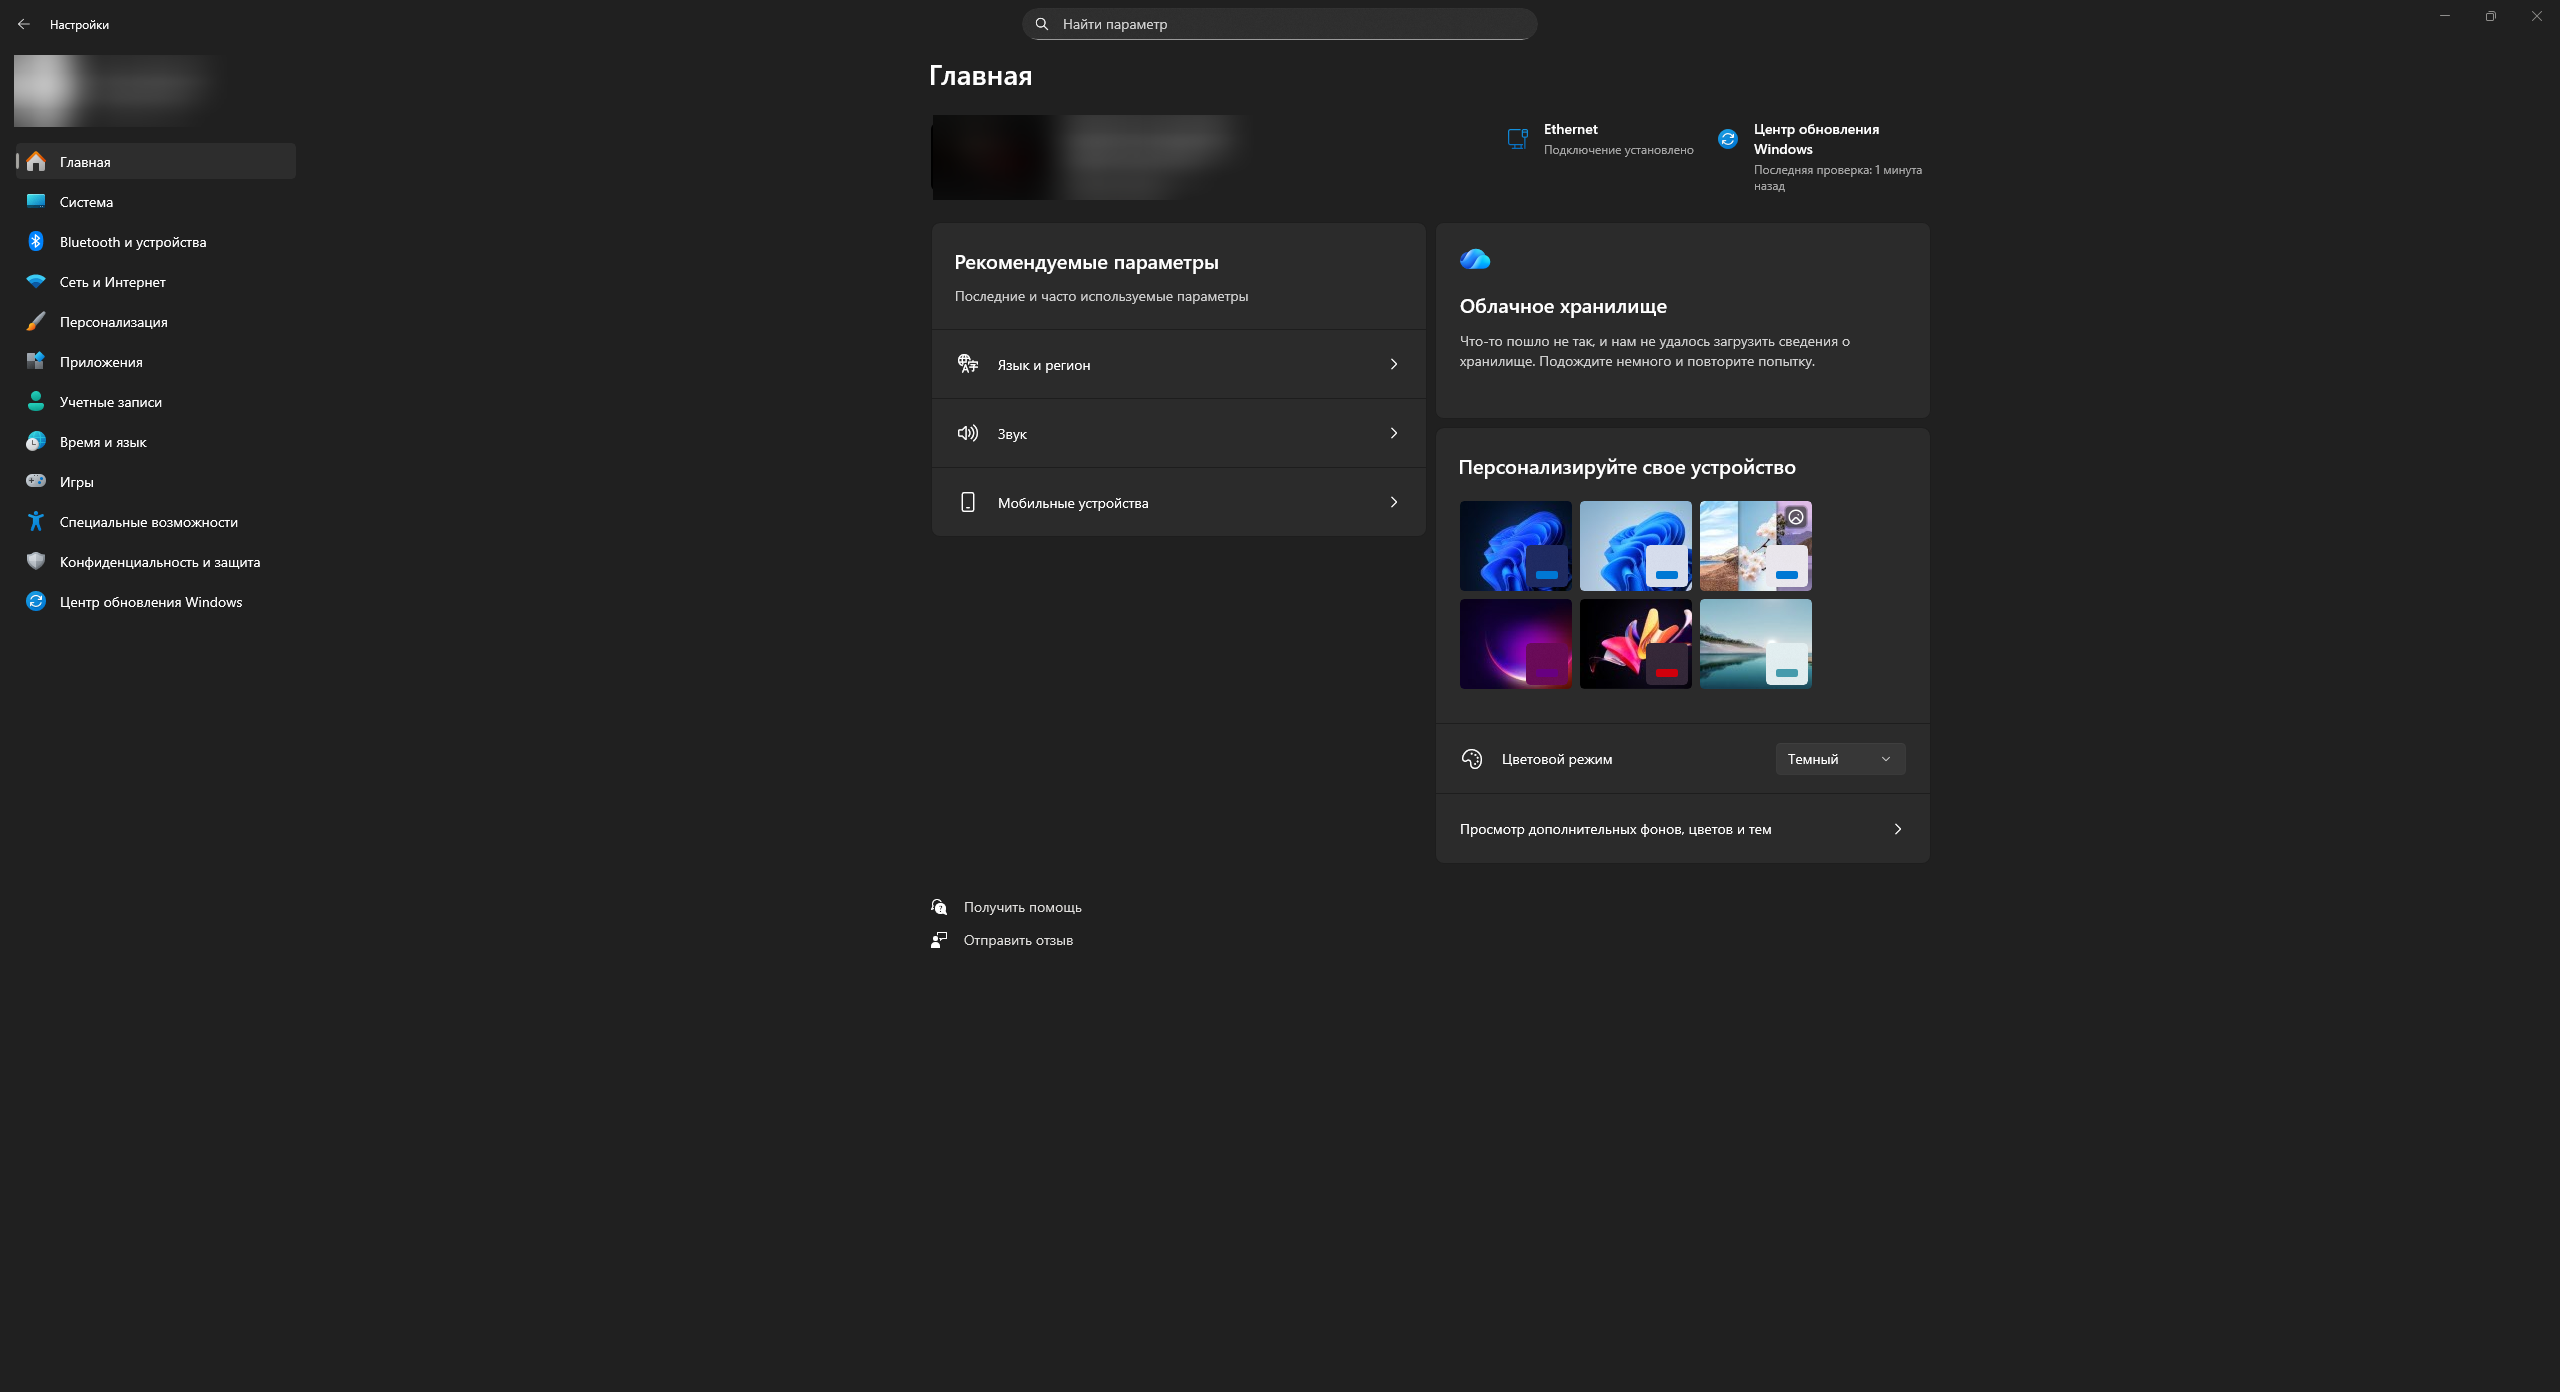This screenshot has height=1392, width=2560.
Task: Open the Учетные записи section
Action: [110, 402]
